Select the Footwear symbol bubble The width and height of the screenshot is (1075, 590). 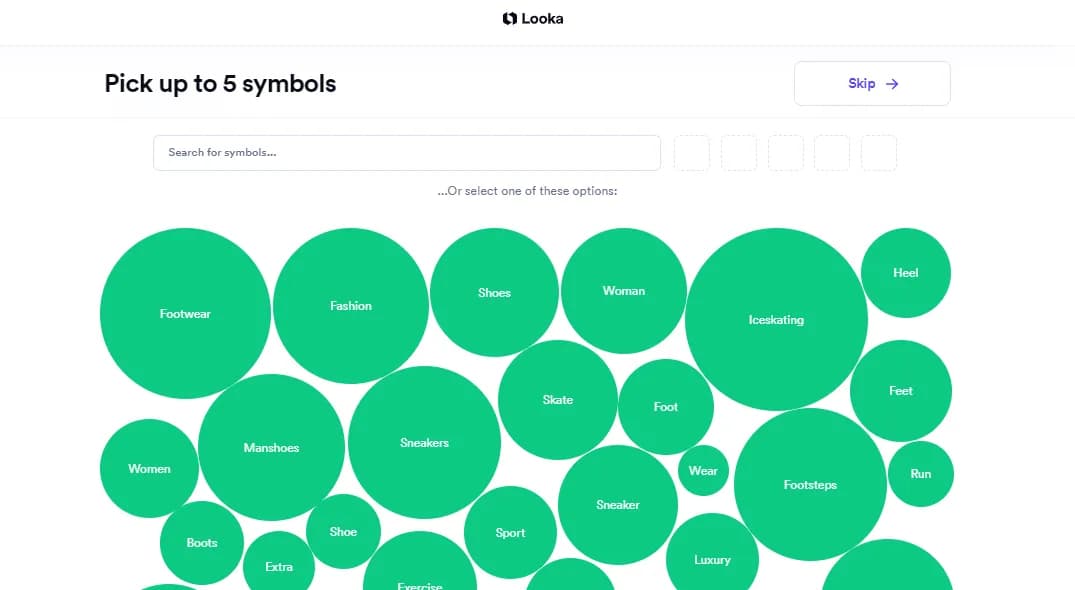pyautogui.click(x=185, y=313)
